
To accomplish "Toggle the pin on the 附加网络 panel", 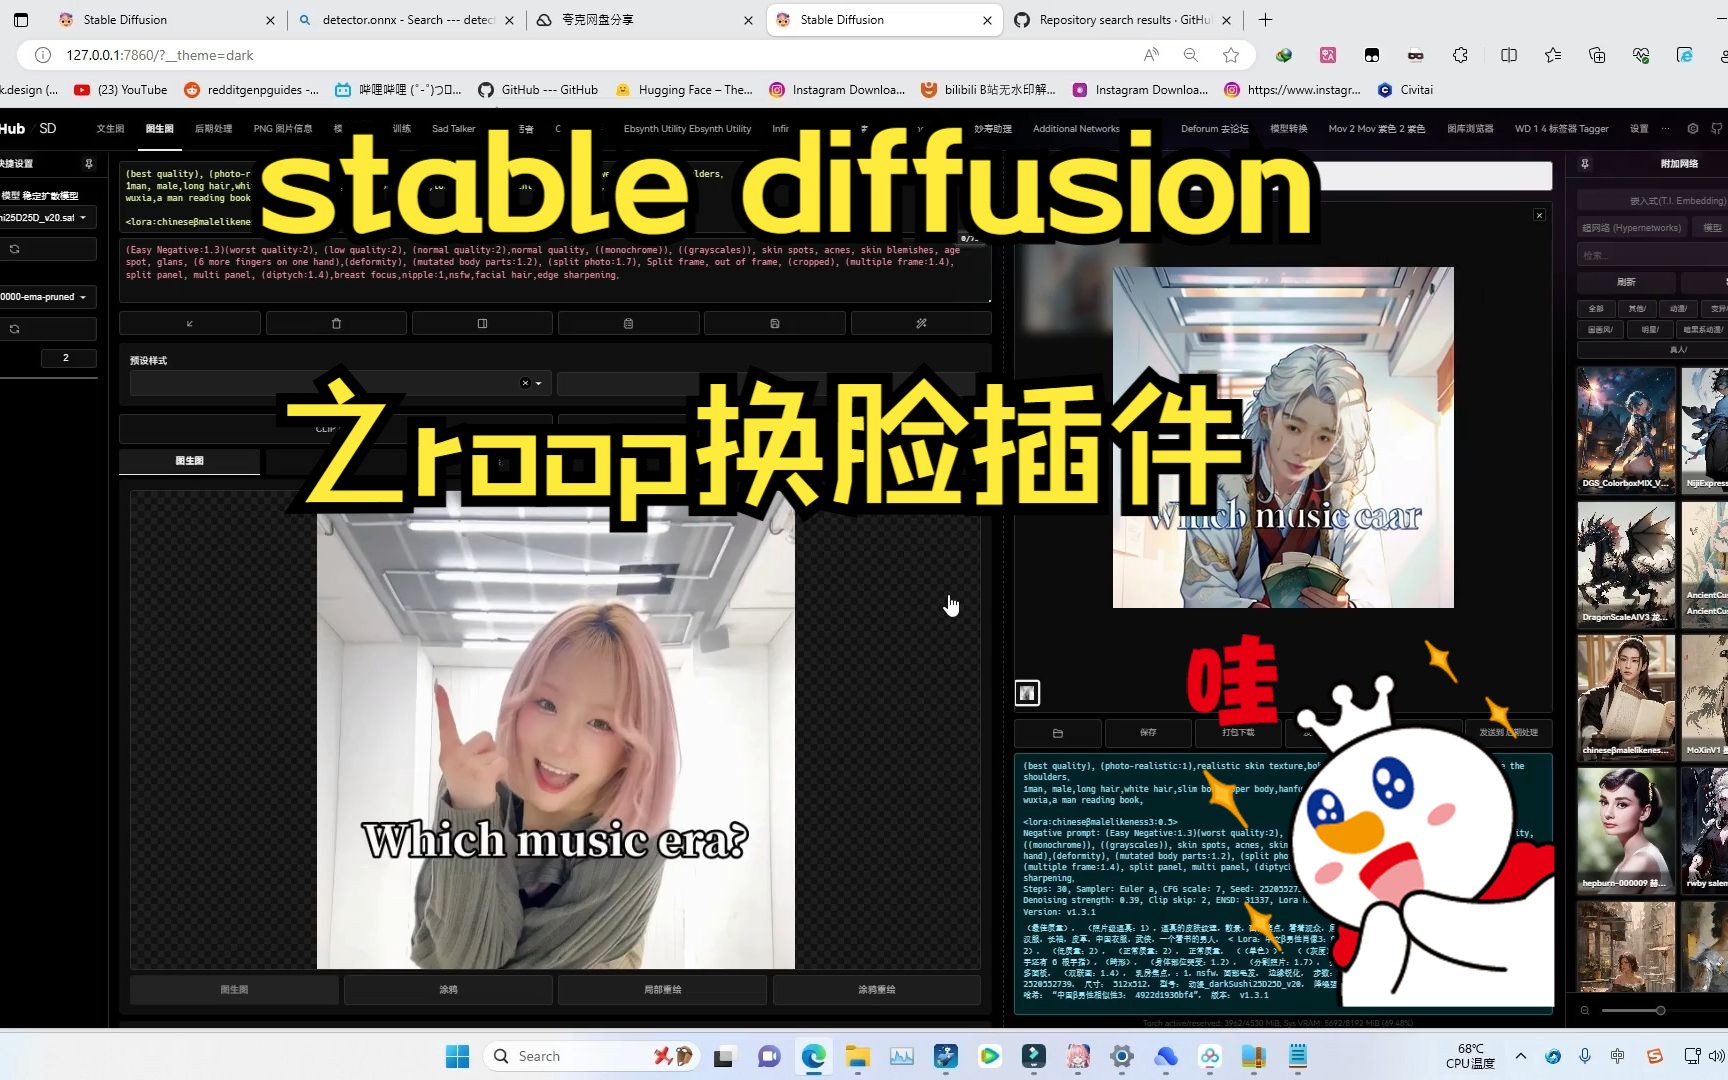I will click(1585, 163).
